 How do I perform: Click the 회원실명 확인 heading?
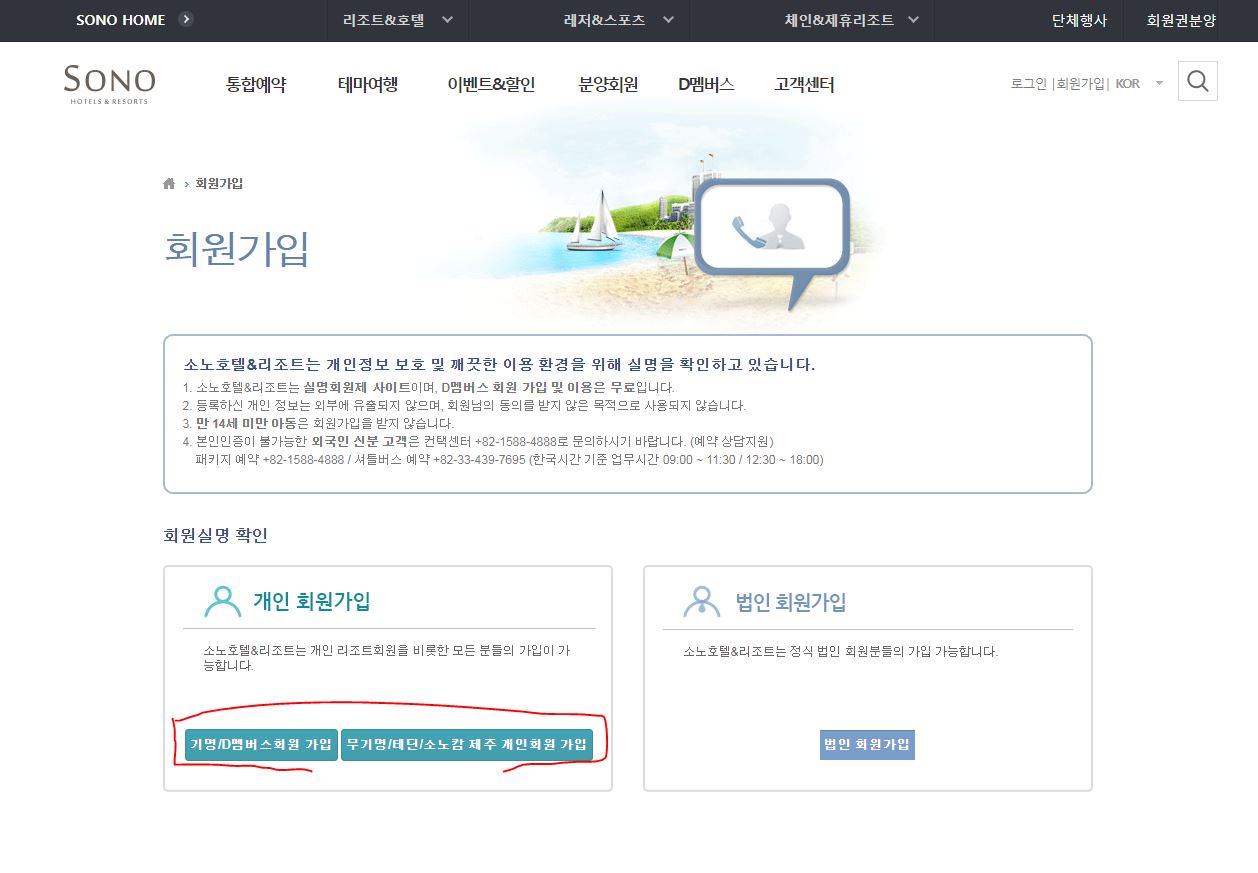[x=215, y=536]
